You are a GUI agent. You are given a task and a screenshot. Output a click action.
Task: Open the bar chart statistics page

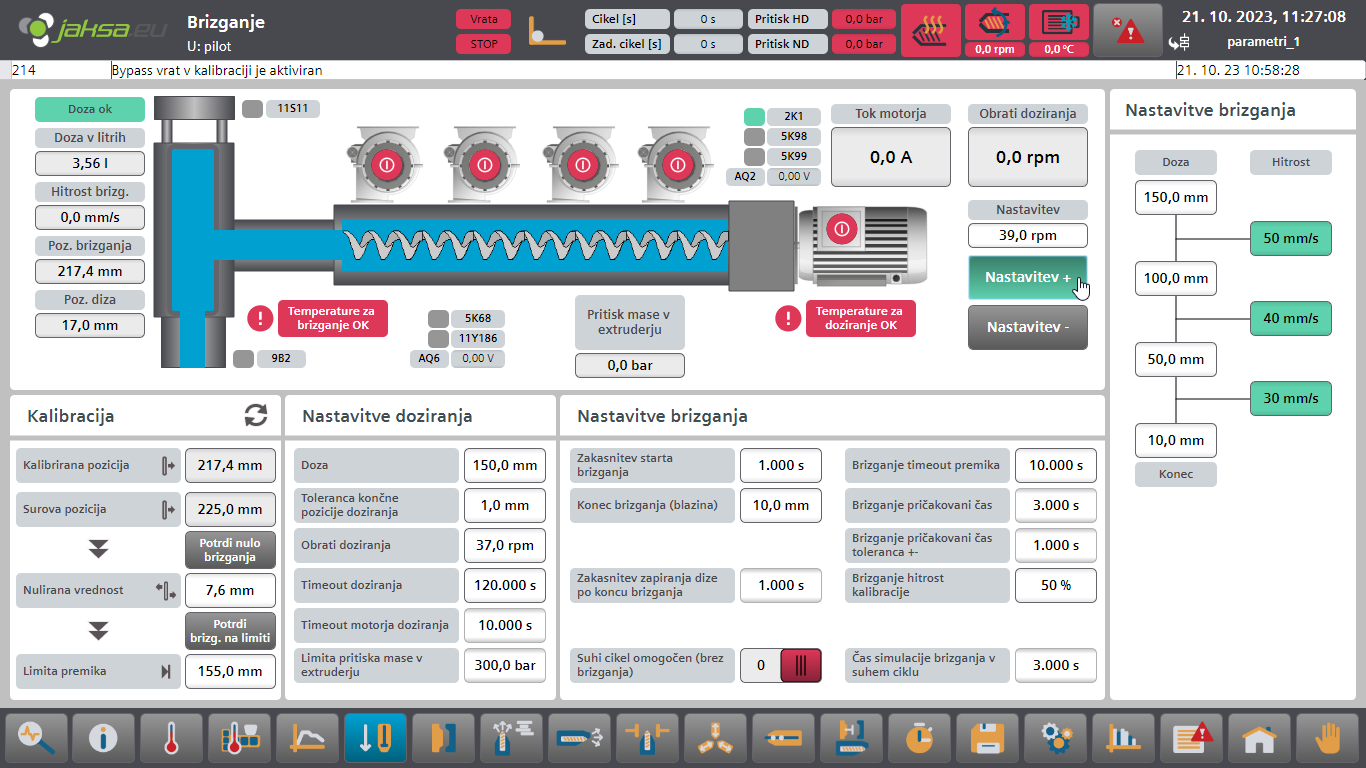coord(1123,739)
